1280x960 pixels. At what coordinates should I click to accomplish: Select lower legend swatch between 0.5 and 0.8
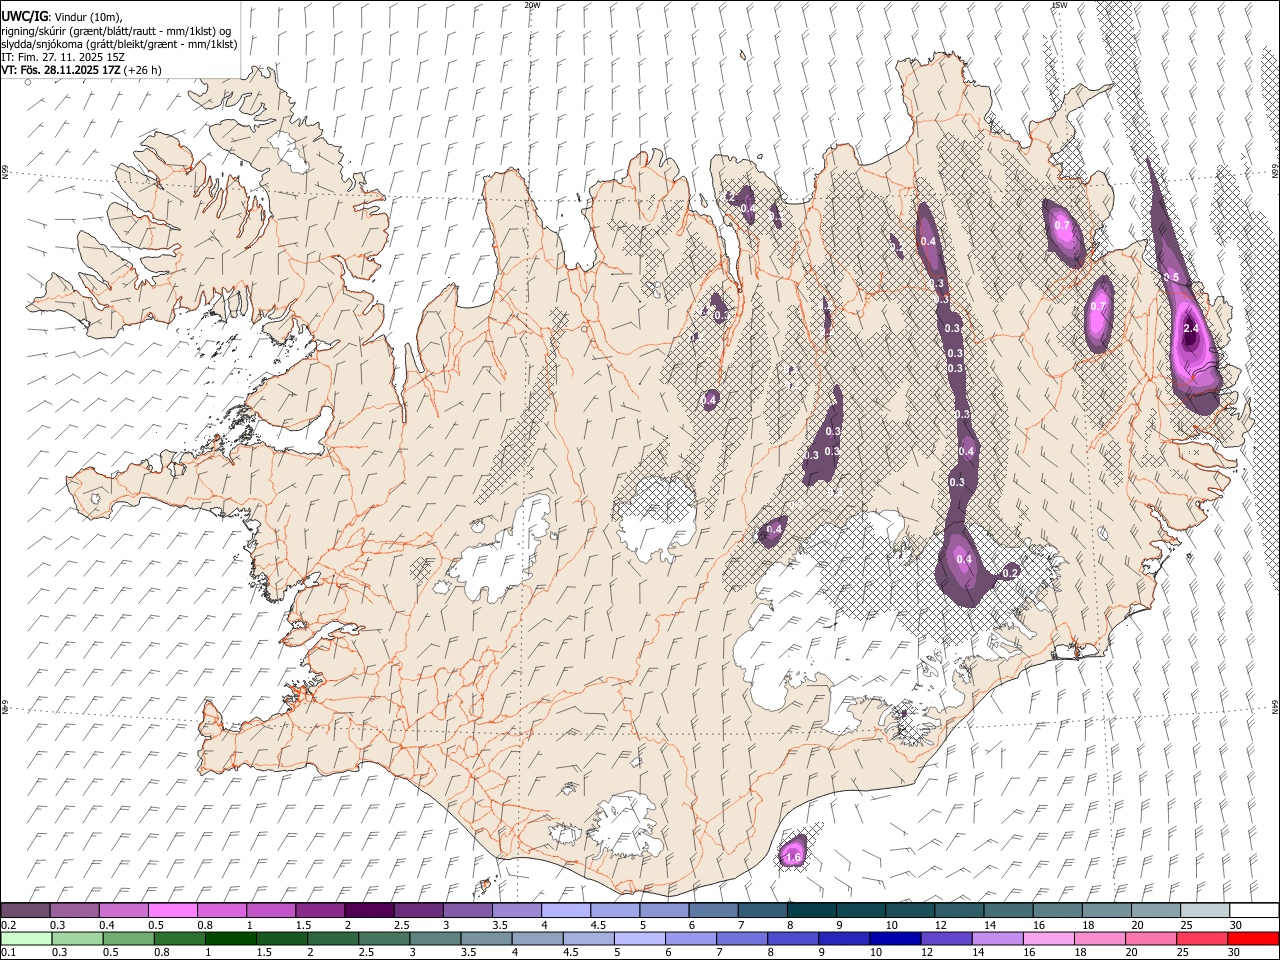[129, 938]
